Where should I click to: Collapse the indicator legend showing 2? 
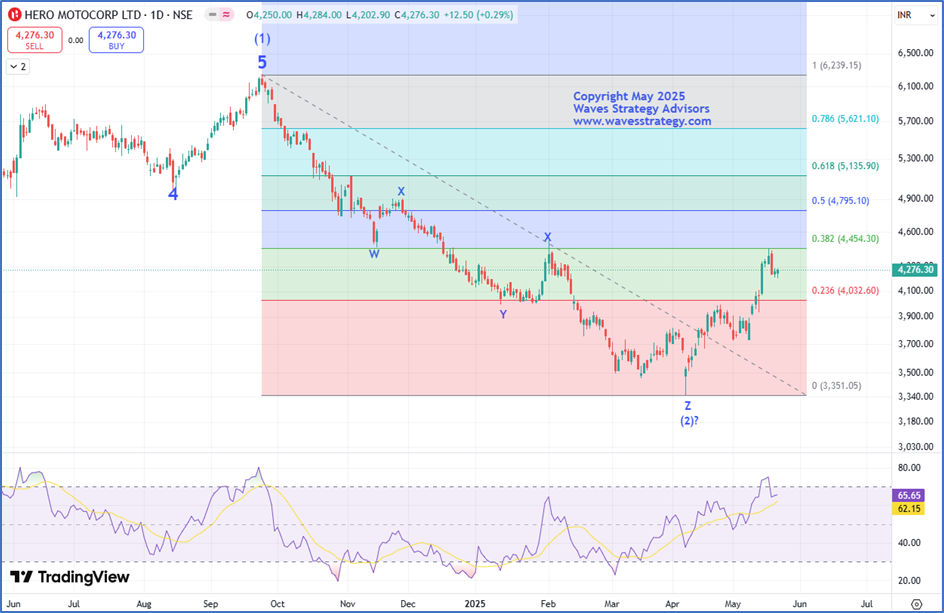18,67
